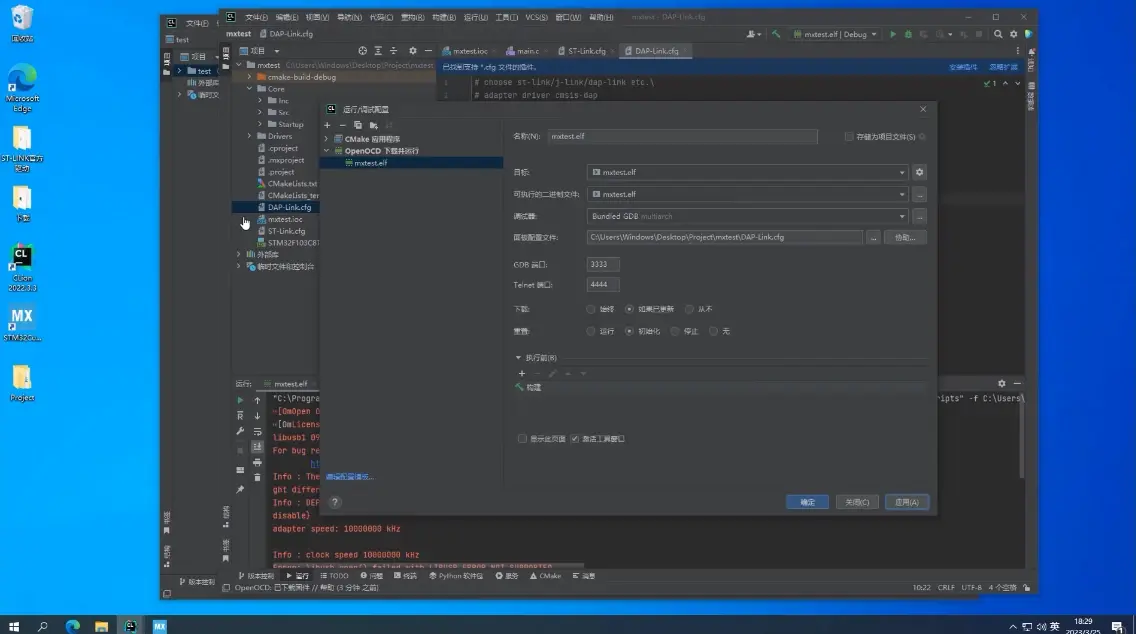Select the 始终 download radio option
1136x634 pixels.
pos(591,309)
